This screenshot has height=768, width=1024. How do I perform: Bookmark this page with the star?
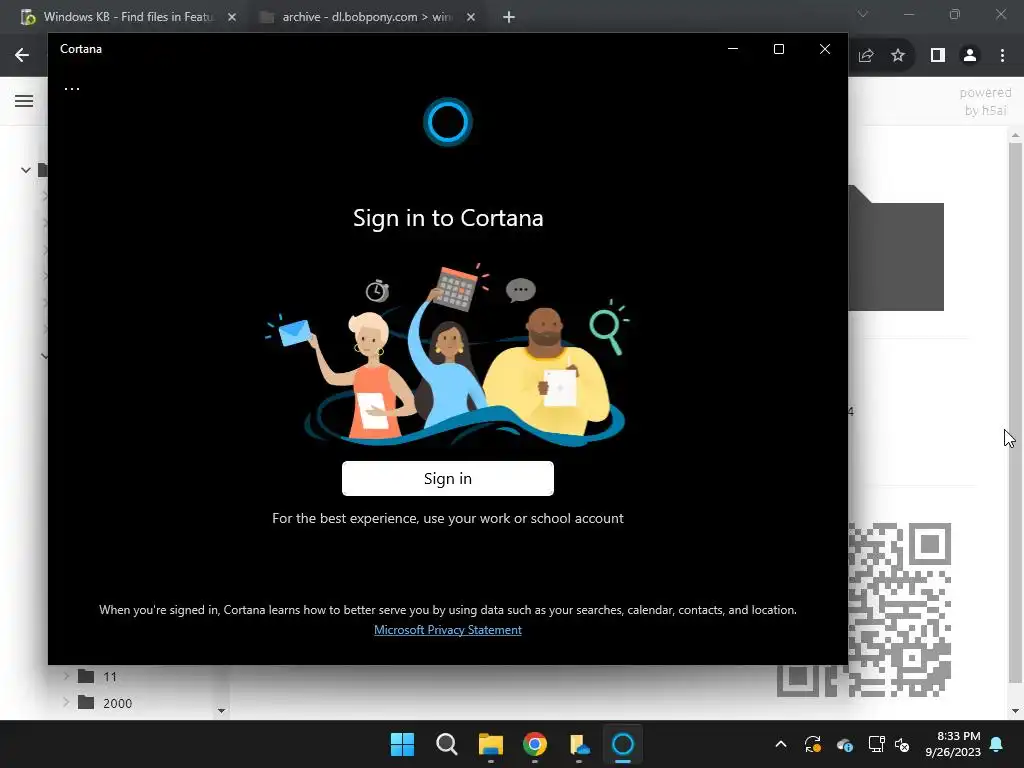tap(898, 56)
